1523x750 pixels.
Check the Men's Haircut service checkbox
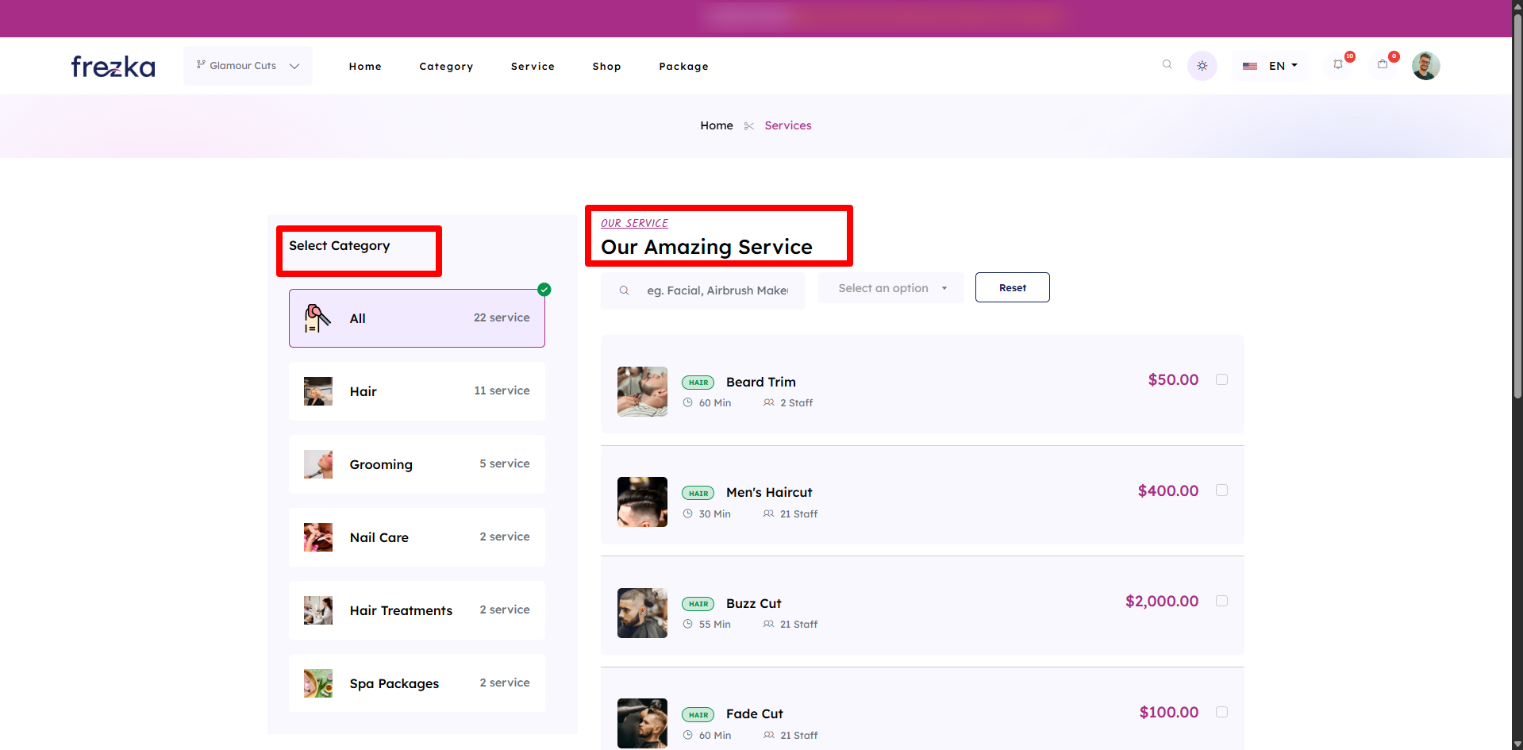tap(1222, 490)
